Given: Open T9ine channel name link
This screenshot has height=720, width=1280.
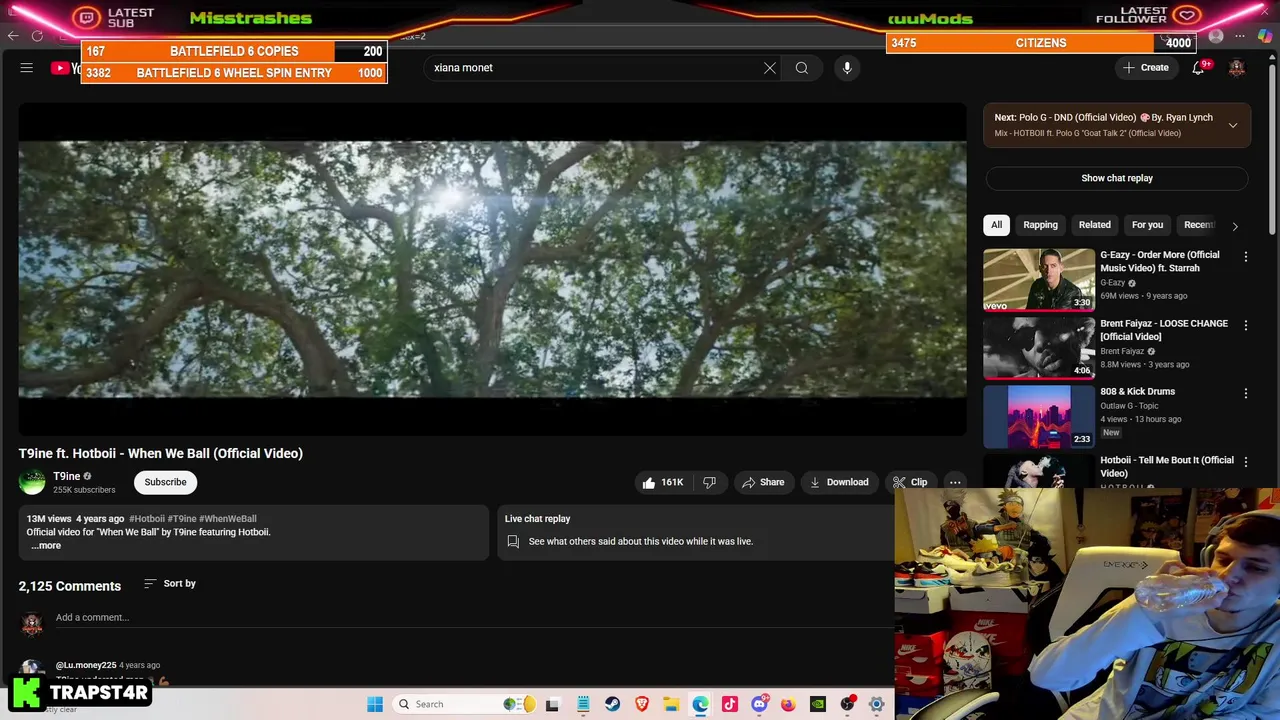Looking at the screenshot, I should pyautogui.click(x=66, y=476).
